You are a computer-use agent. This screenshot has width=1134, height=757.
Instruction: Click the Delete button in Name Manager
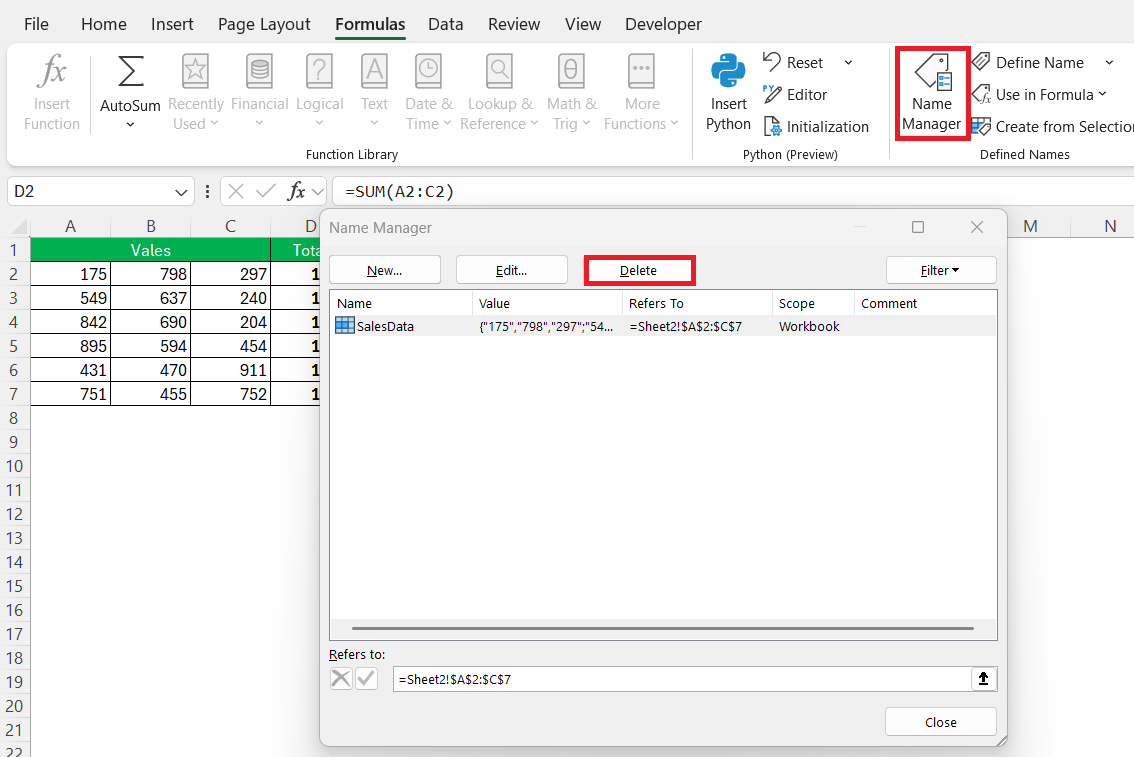coord(639,270)
